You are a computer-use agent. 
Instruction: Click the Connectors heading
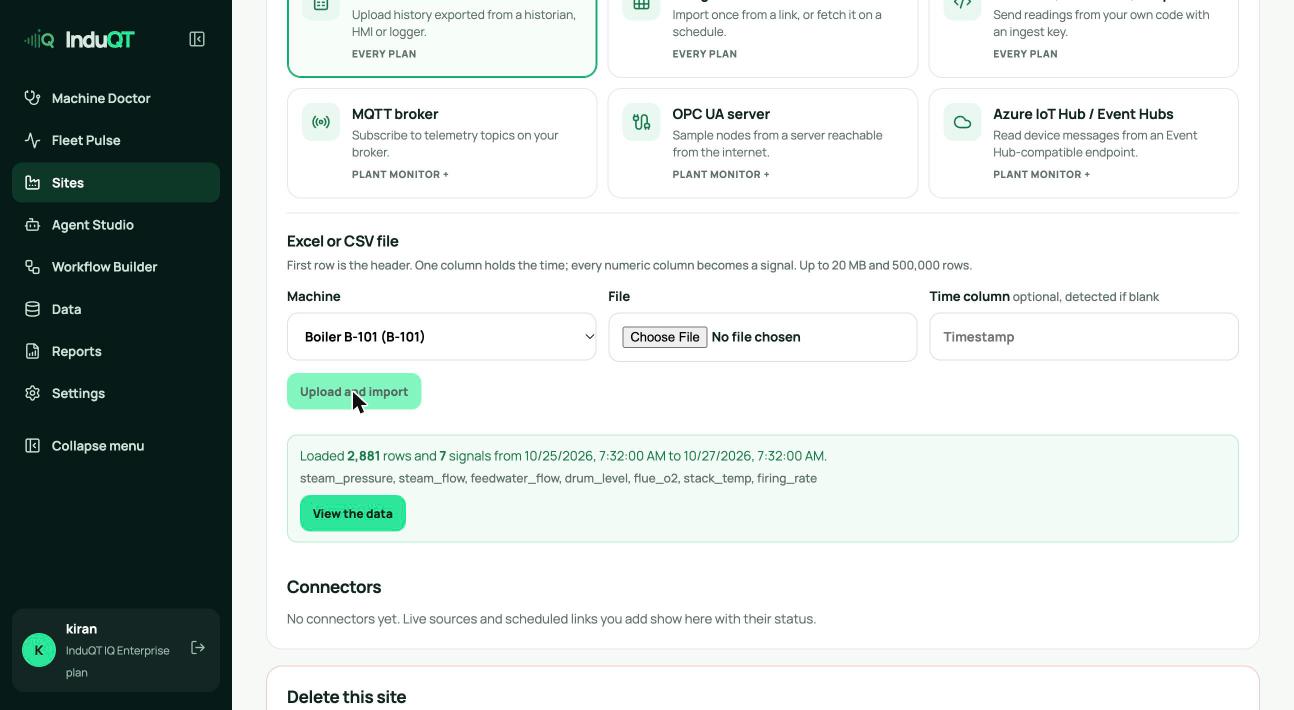[x=334, y=587]
